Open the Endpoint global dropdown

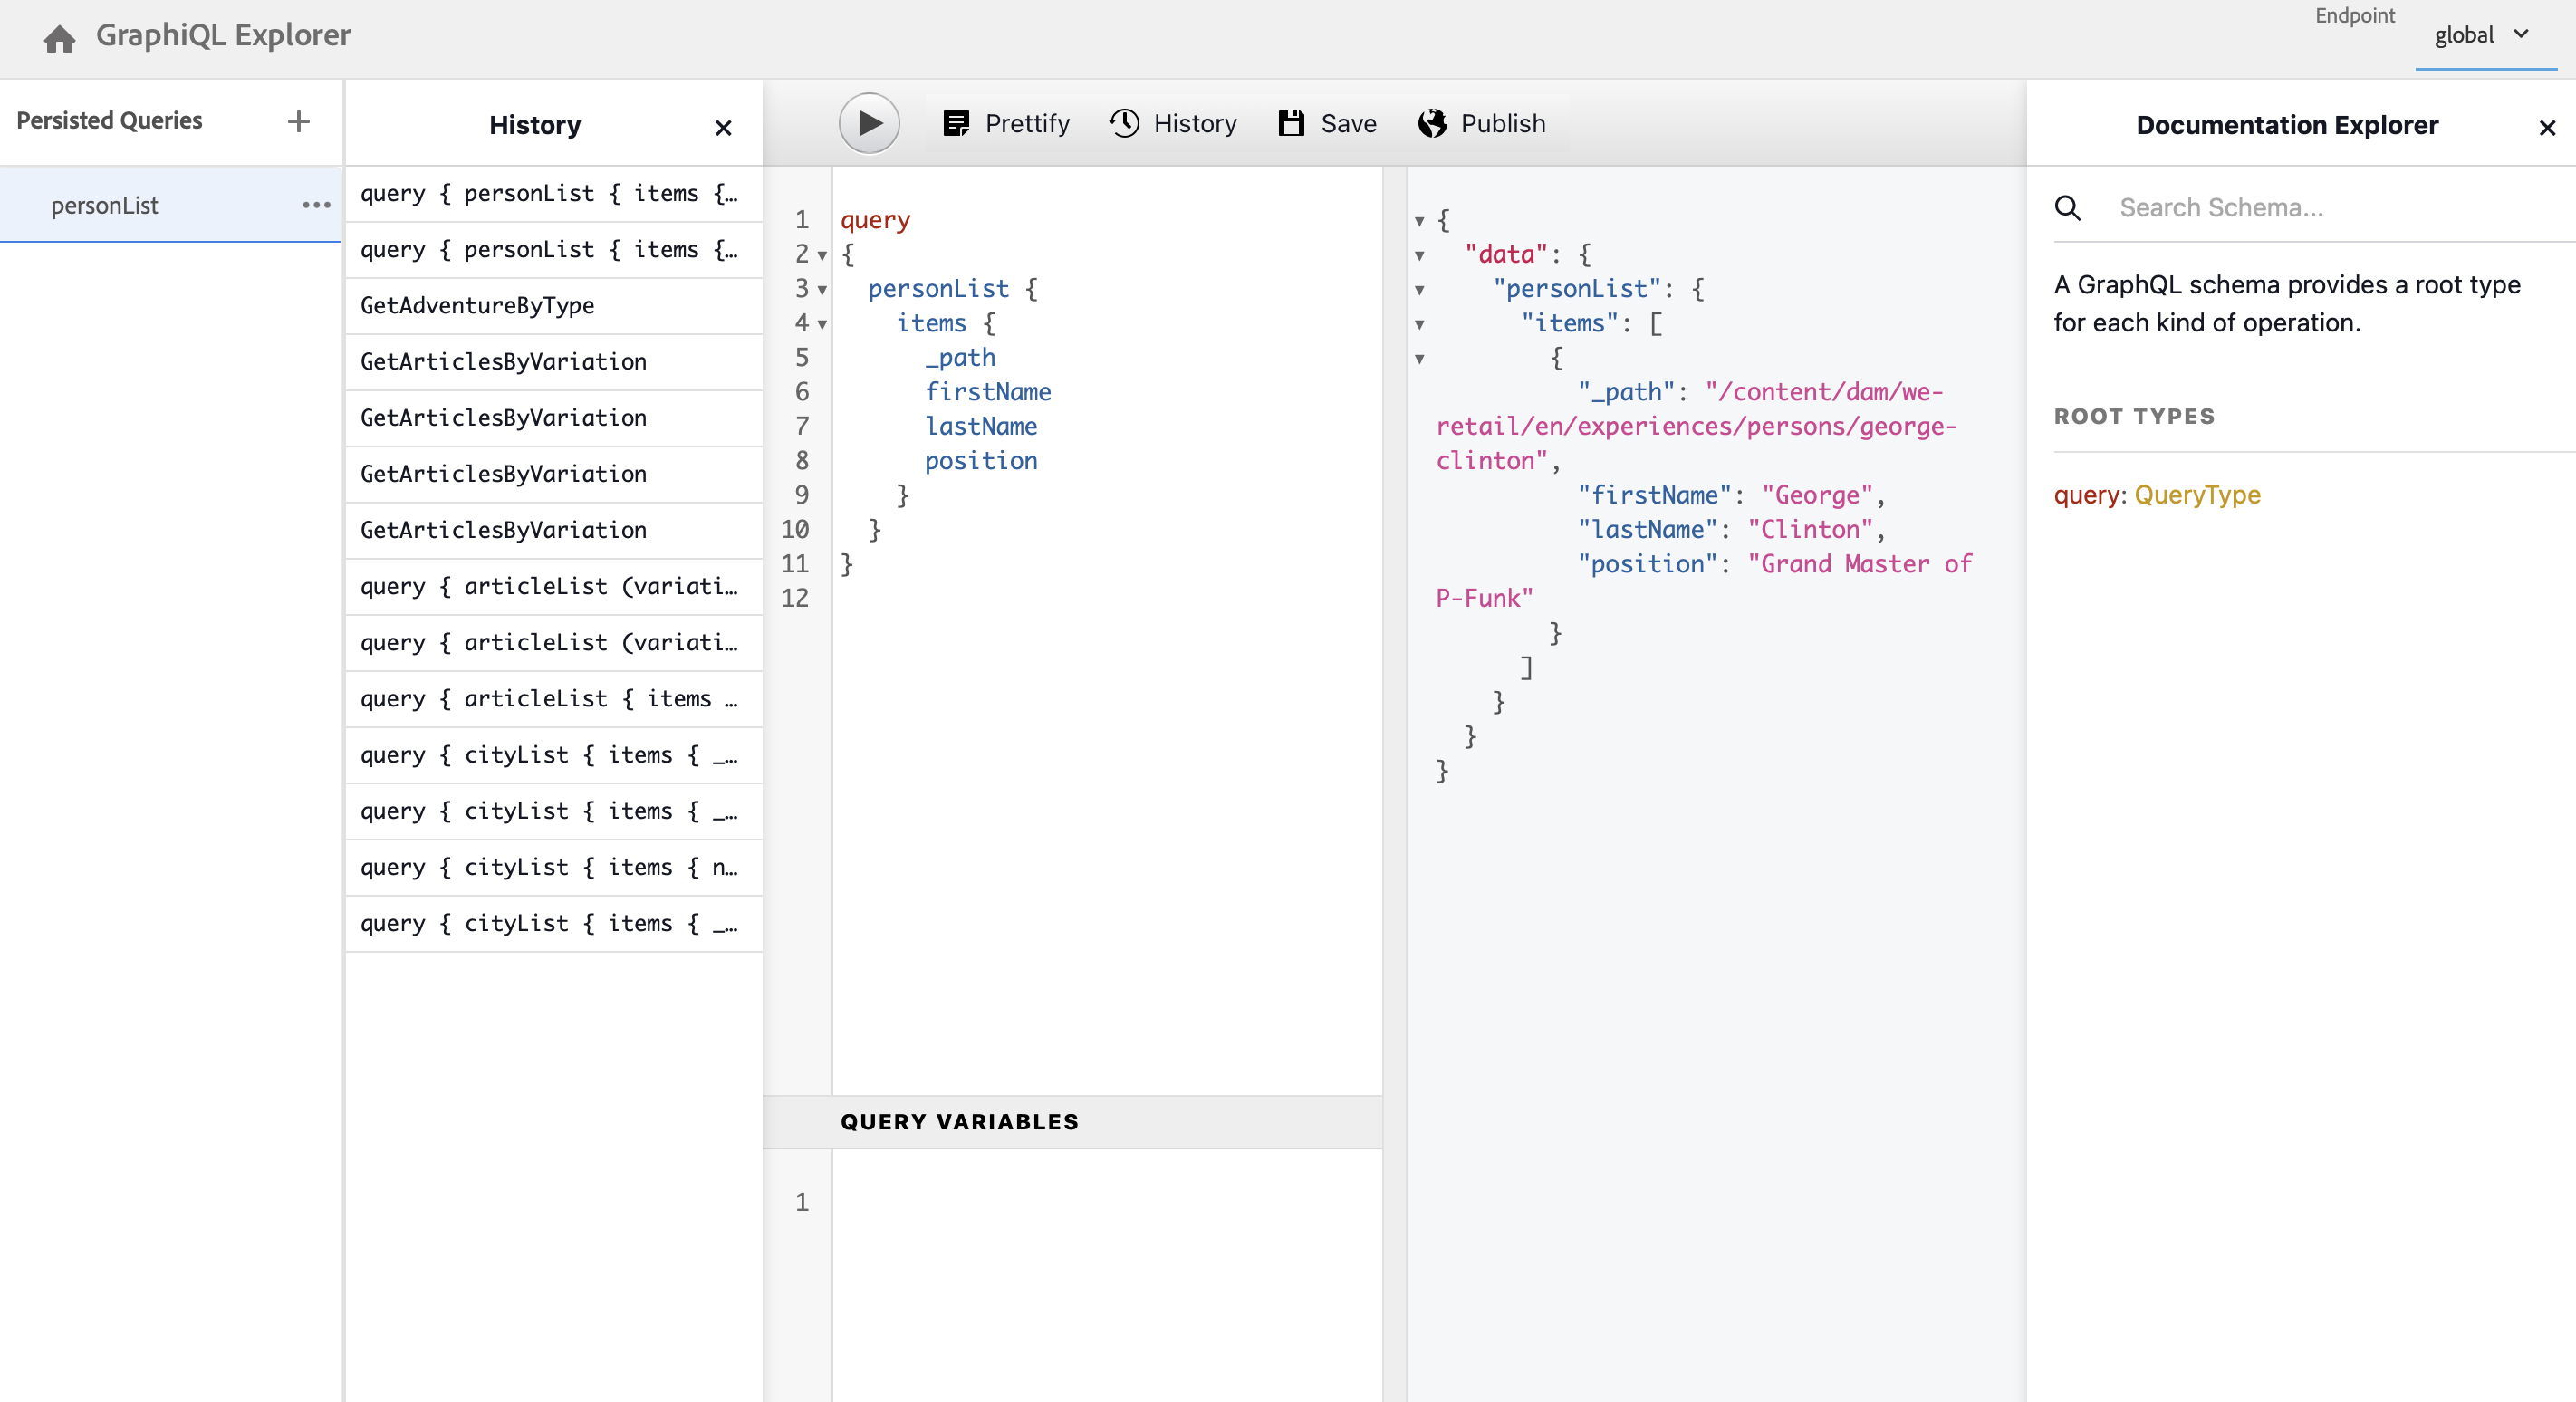[x=2484, y=36]
